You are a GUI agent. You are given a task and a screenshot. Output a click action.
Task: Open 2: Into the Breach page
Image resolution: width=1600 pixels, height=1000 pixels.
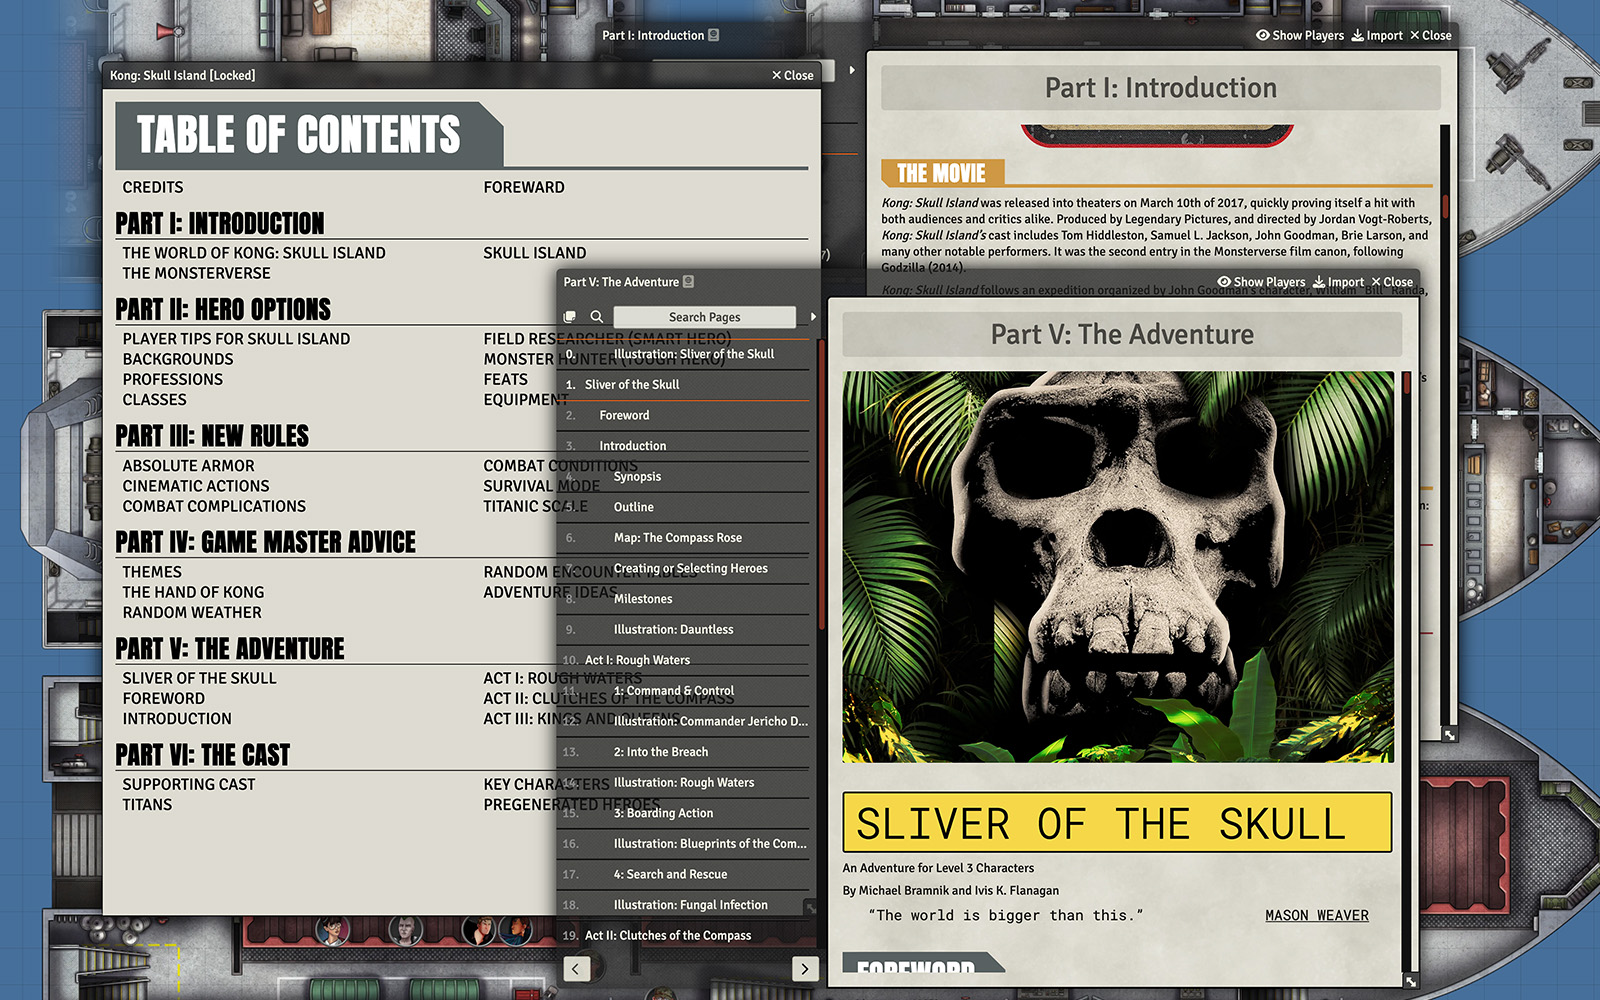683,752
